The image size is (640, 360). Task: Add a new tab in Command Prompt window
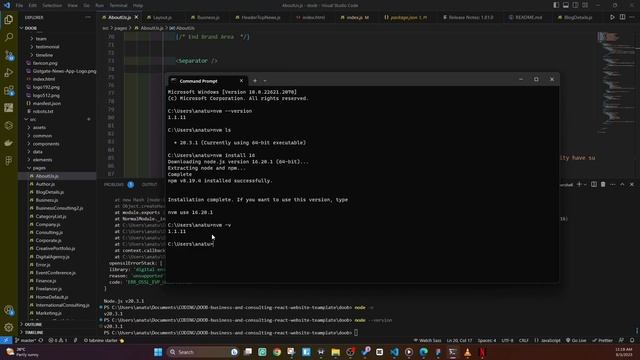pyautogui.click(x=255, y=81)
